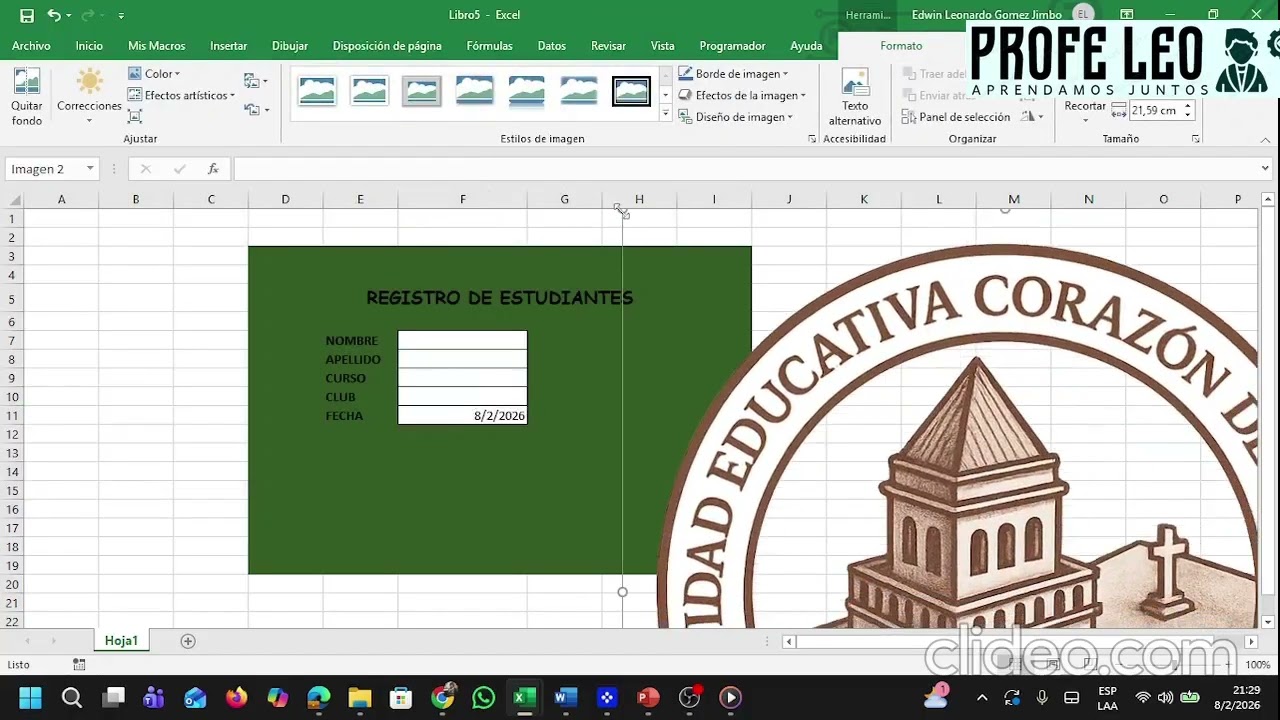Screen dimensions: 1280x720
Task: Open Efectos de la imagen dropdown
Action: 742,95
